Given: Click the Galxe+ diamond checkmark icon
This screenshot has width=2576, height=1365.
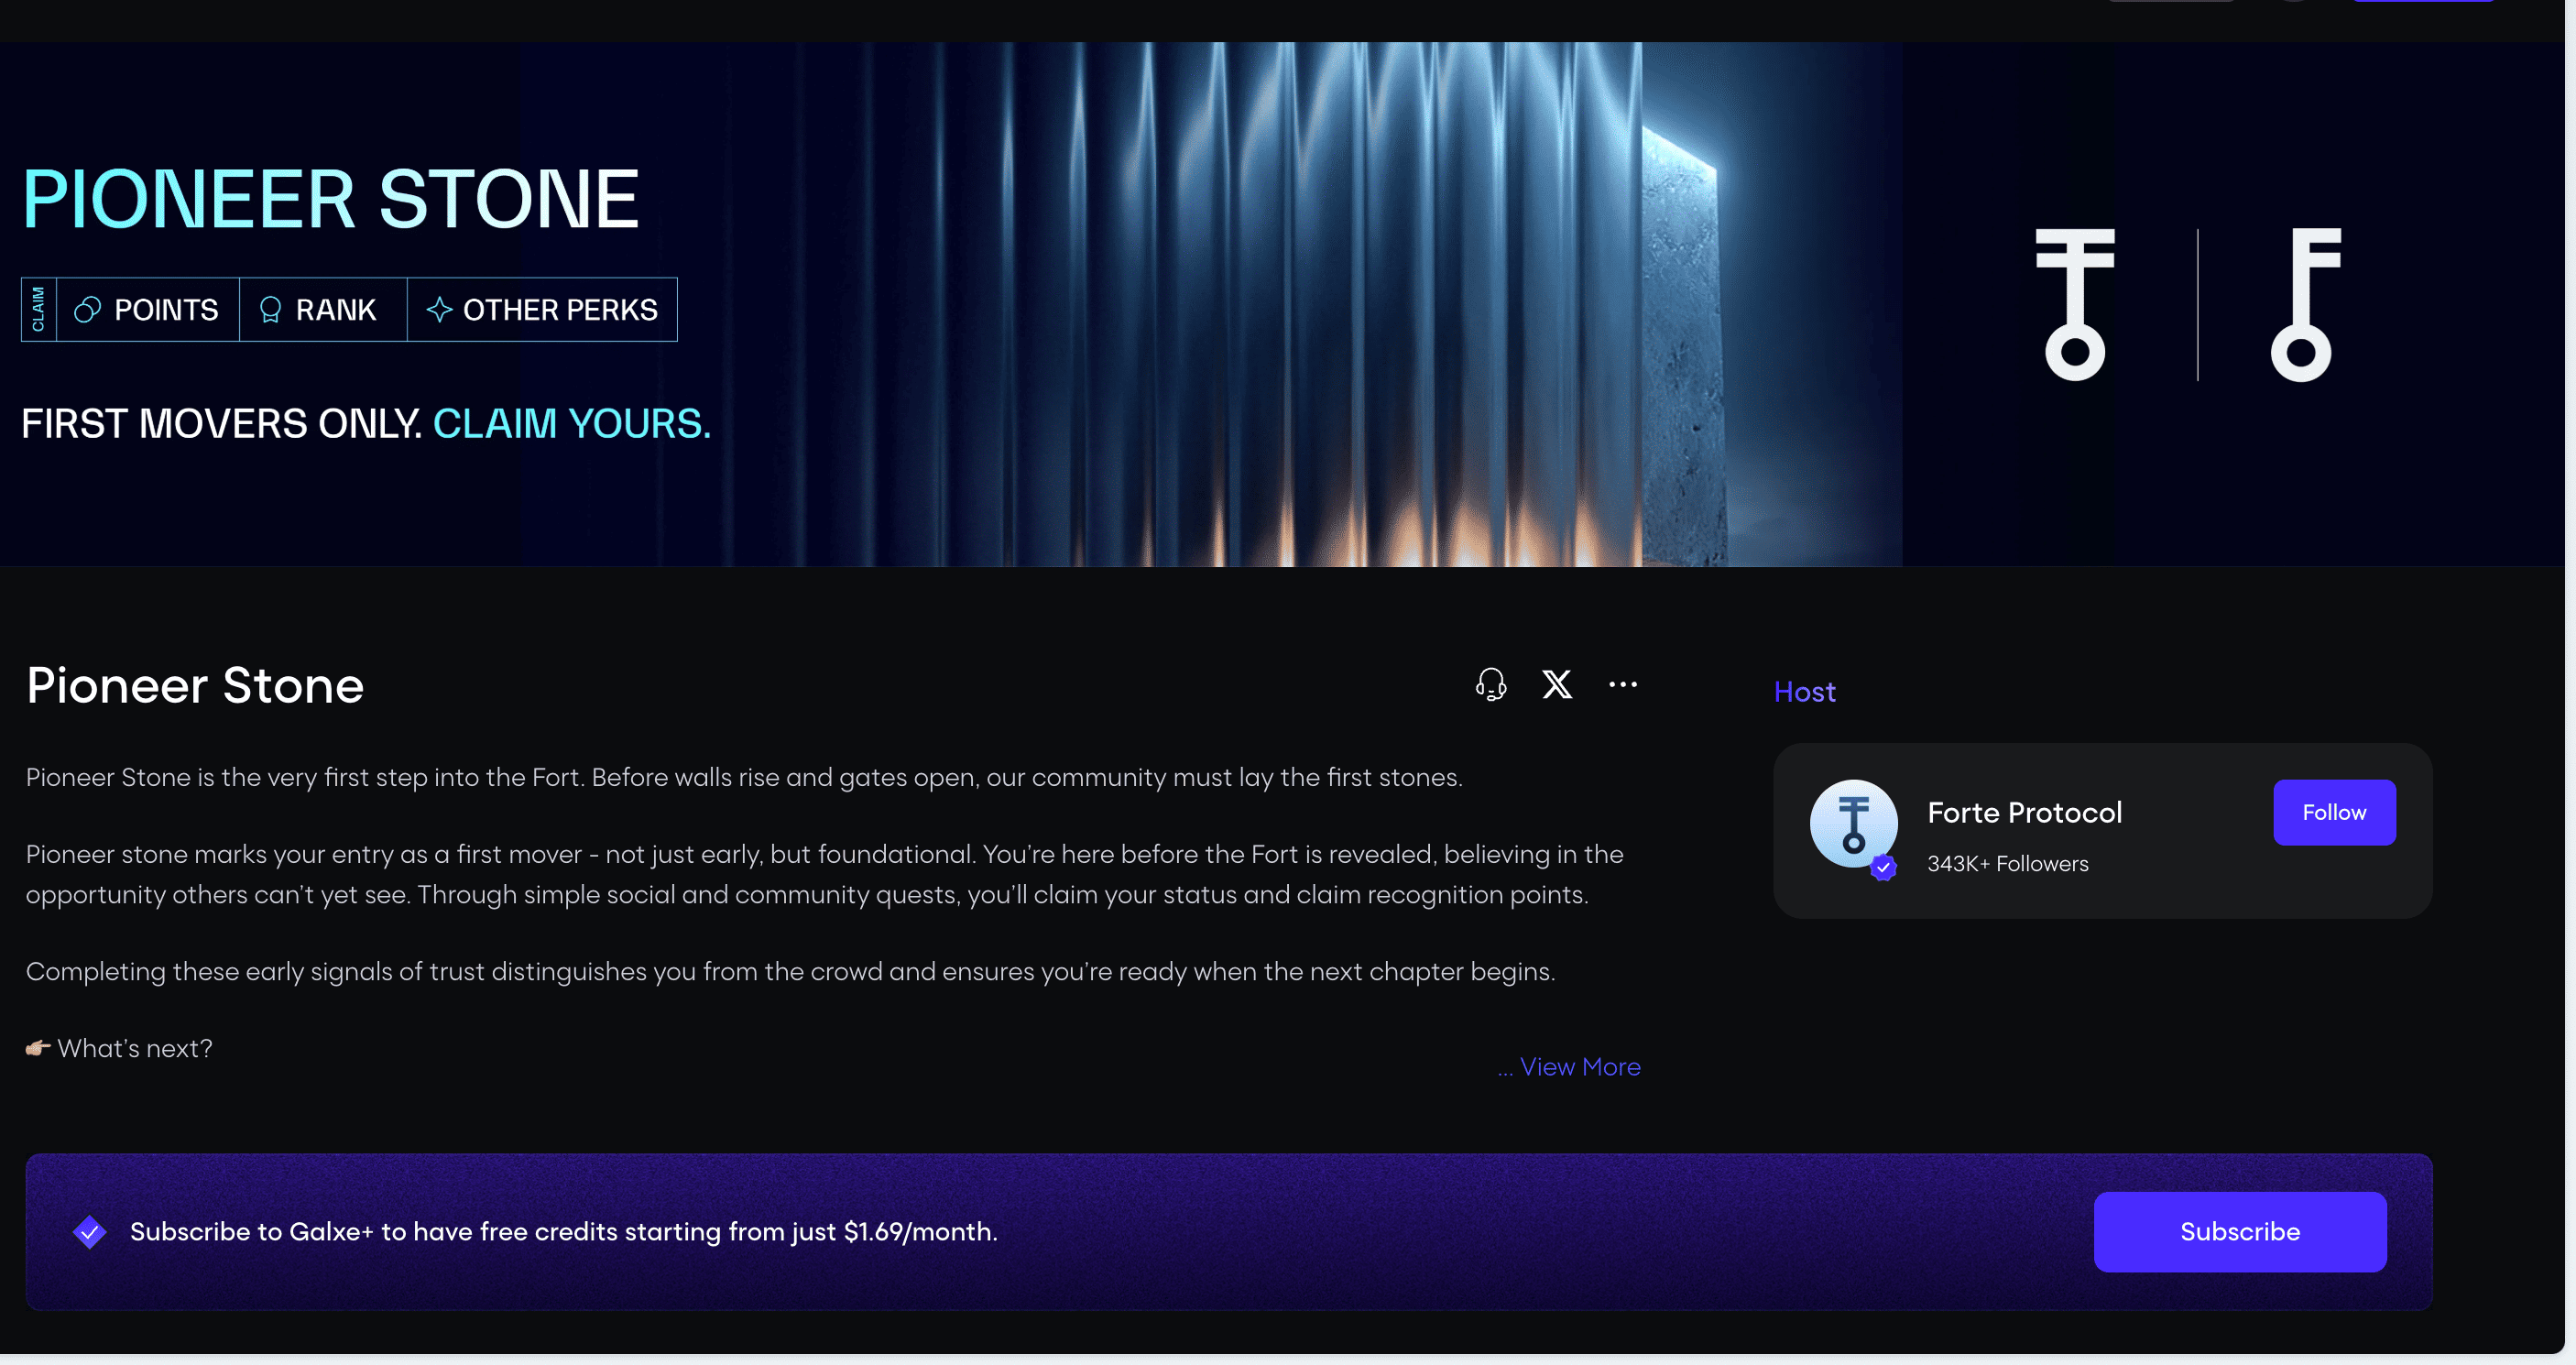Looking at the screenshot, I should 89,1231.
